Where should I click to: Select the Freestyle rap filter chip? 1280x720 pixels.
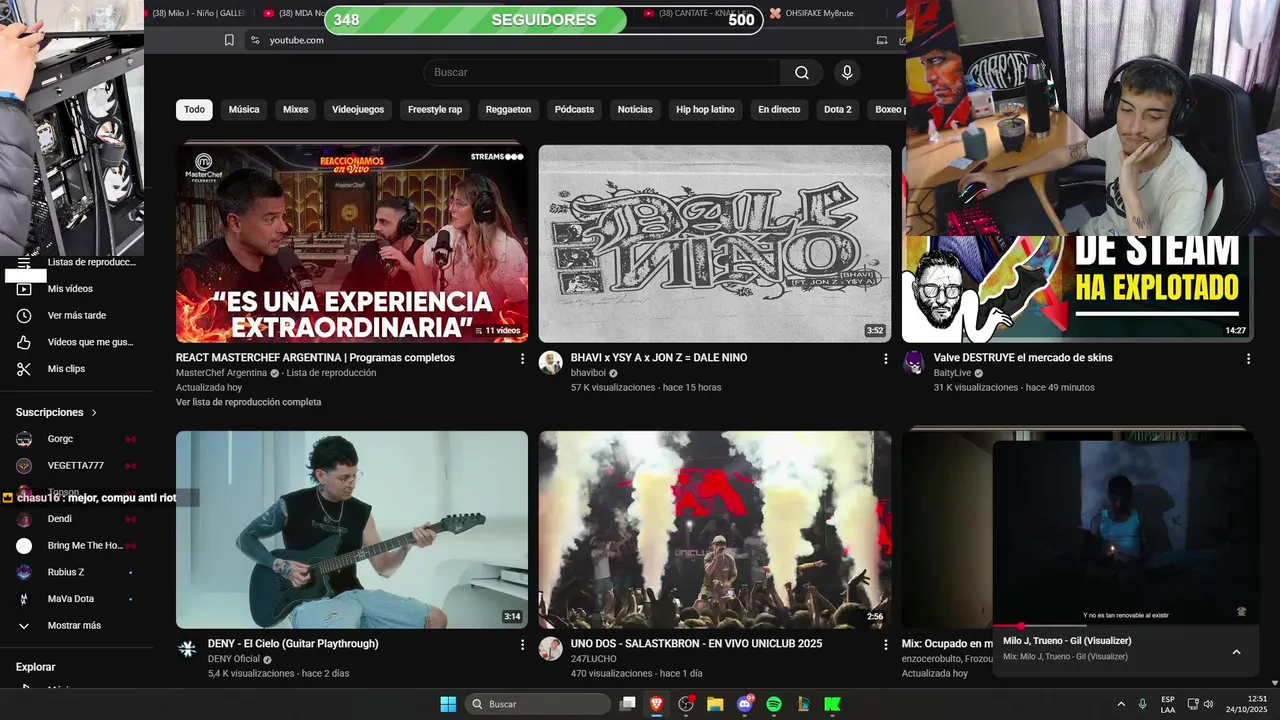(x=435, y=110)
